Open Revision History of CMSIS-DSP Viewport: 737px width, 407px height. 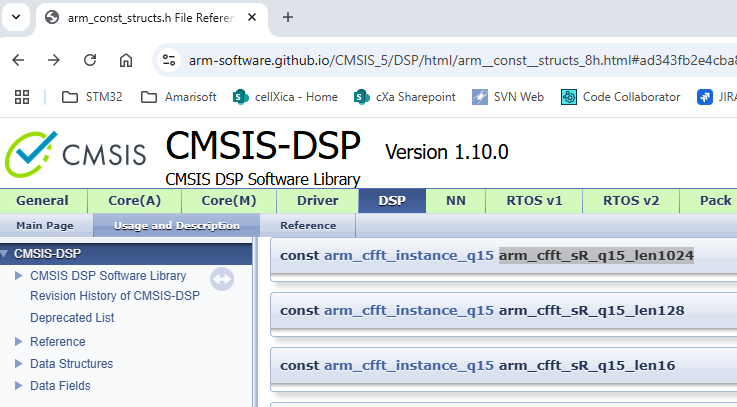tap(115, 296)
